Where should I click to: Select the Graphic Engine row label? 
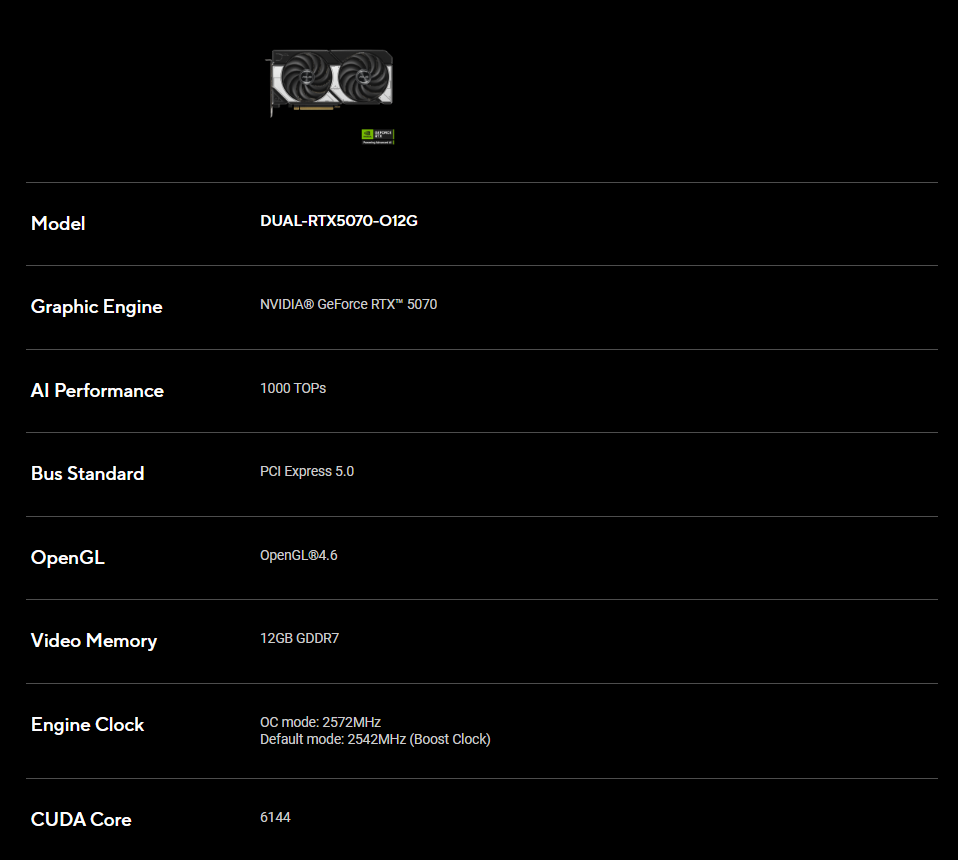(x=96, y=307)
